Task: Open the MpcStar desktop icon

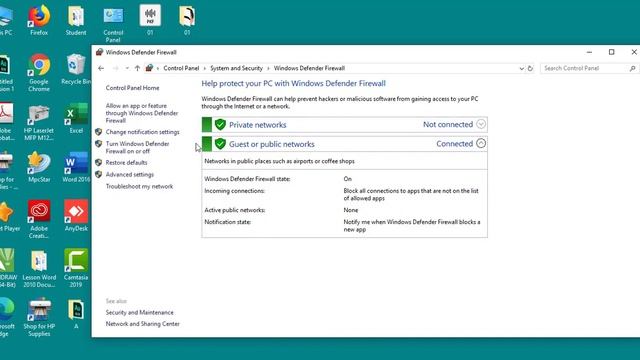Action: [x=39, y=167]
